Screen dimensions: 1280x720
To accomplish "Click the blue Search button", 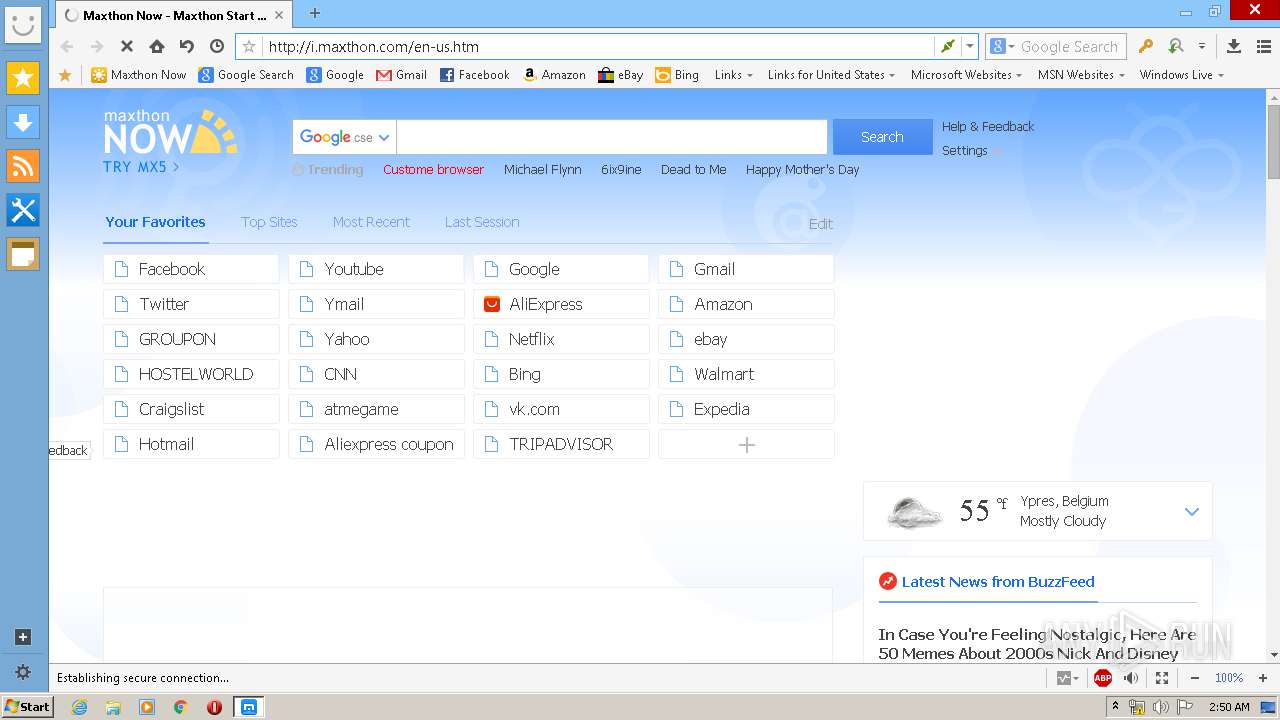I will tap(882, 137).
